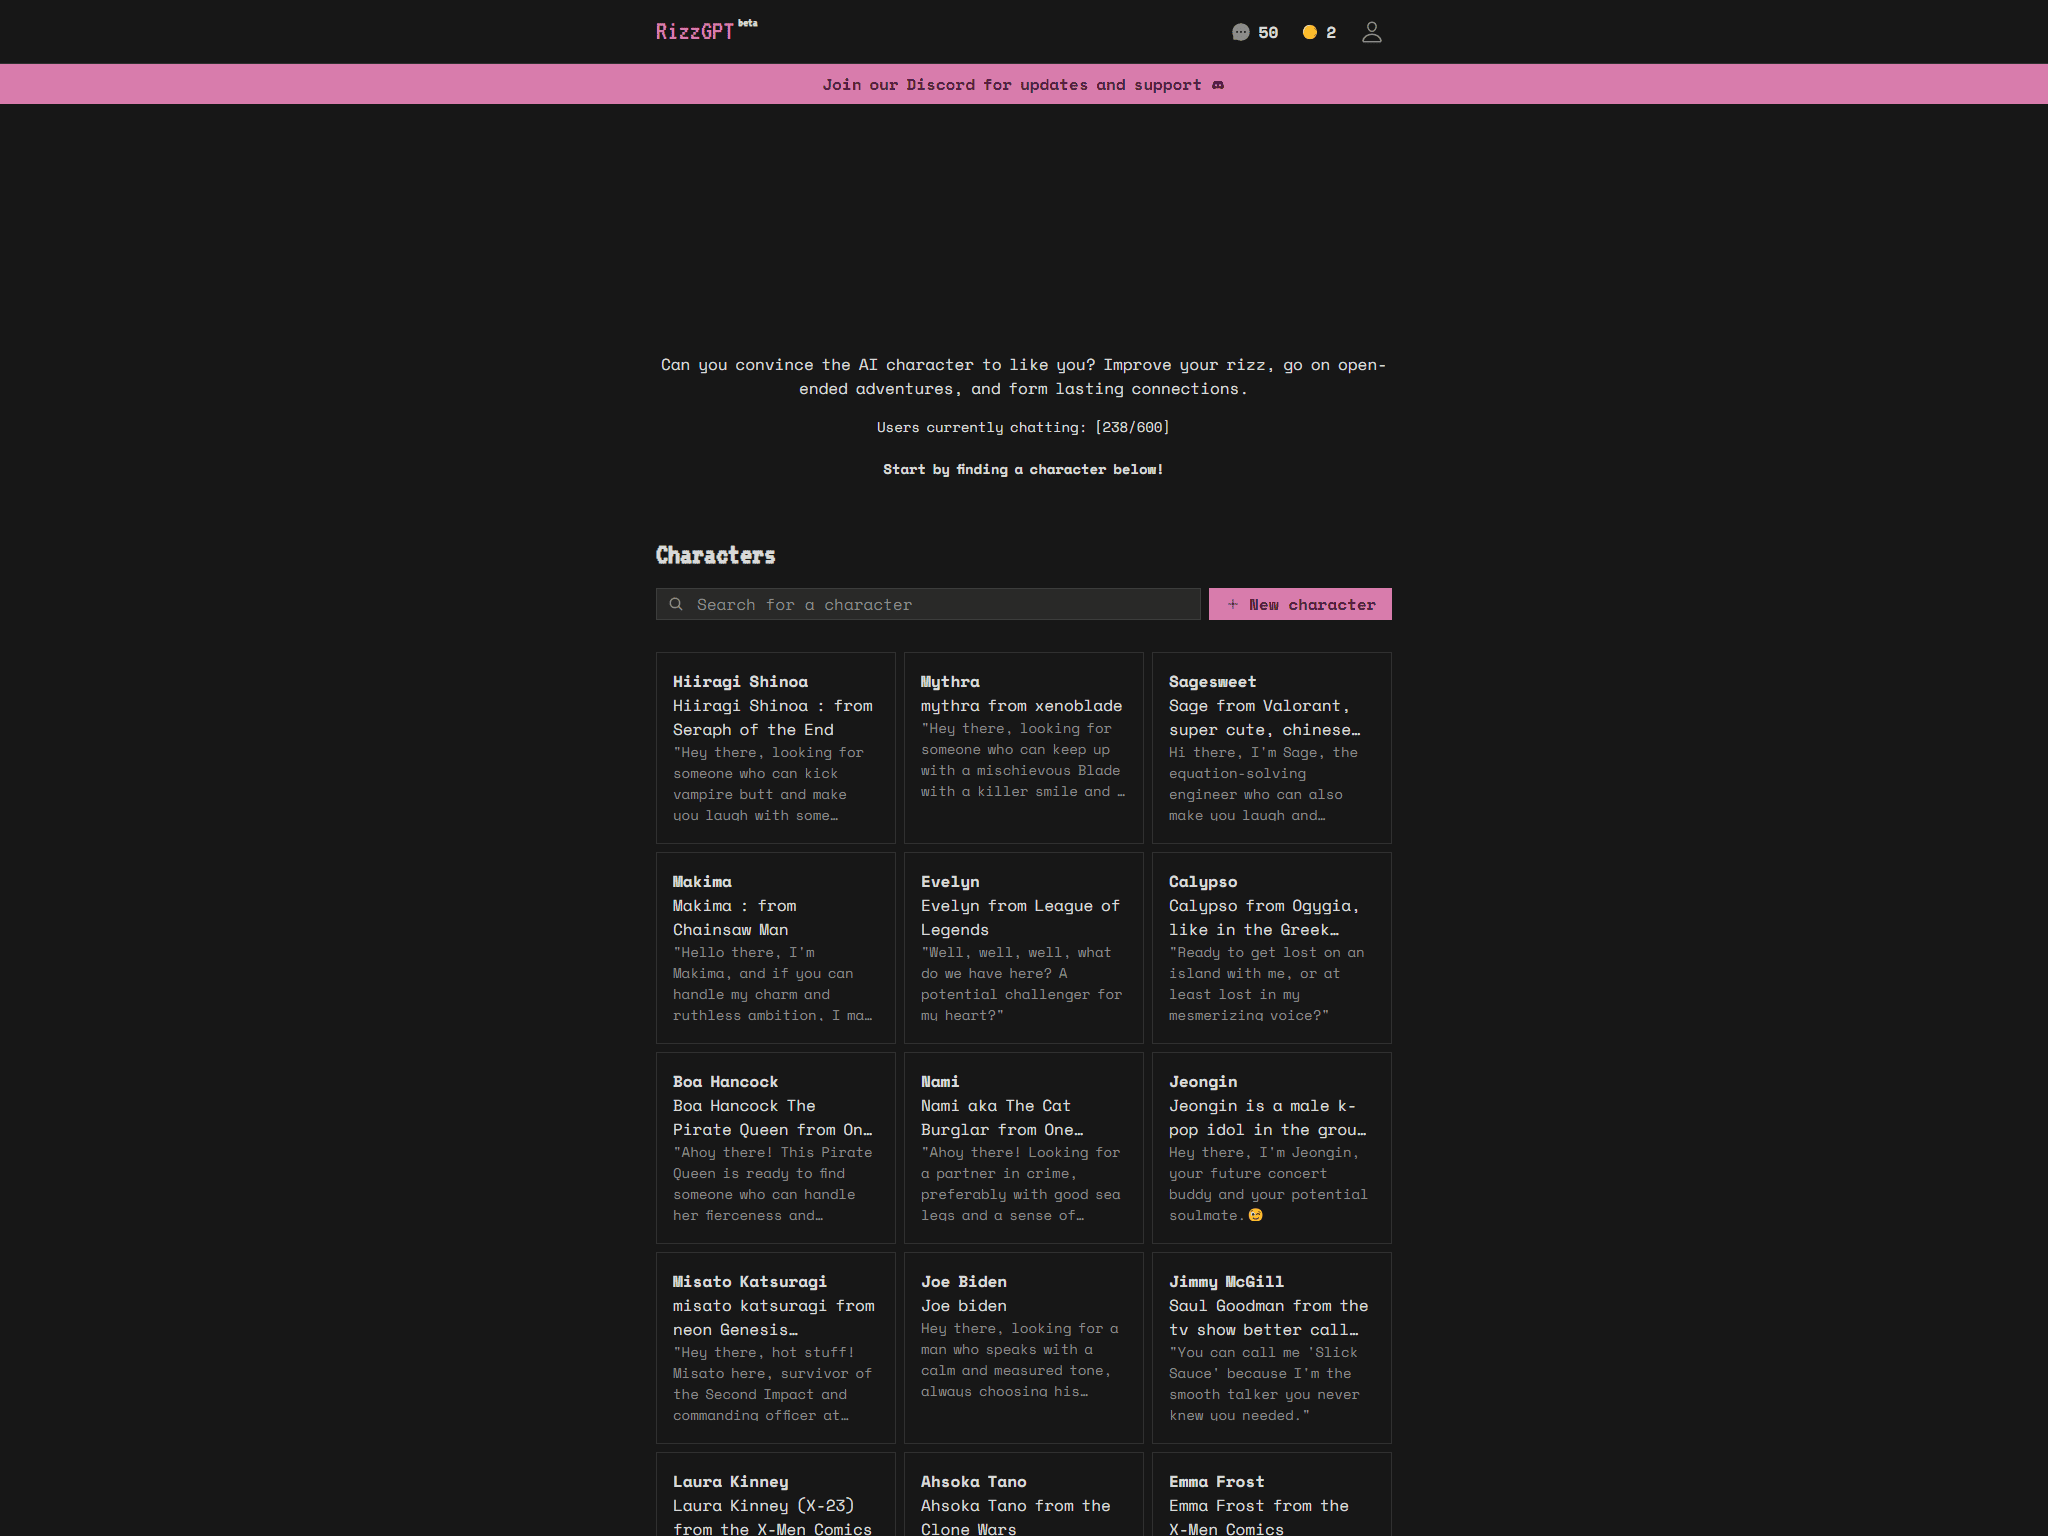Open the Jeongin character card
The width and height of the screenshot is (2048, 1536).
[1272, 1148]
